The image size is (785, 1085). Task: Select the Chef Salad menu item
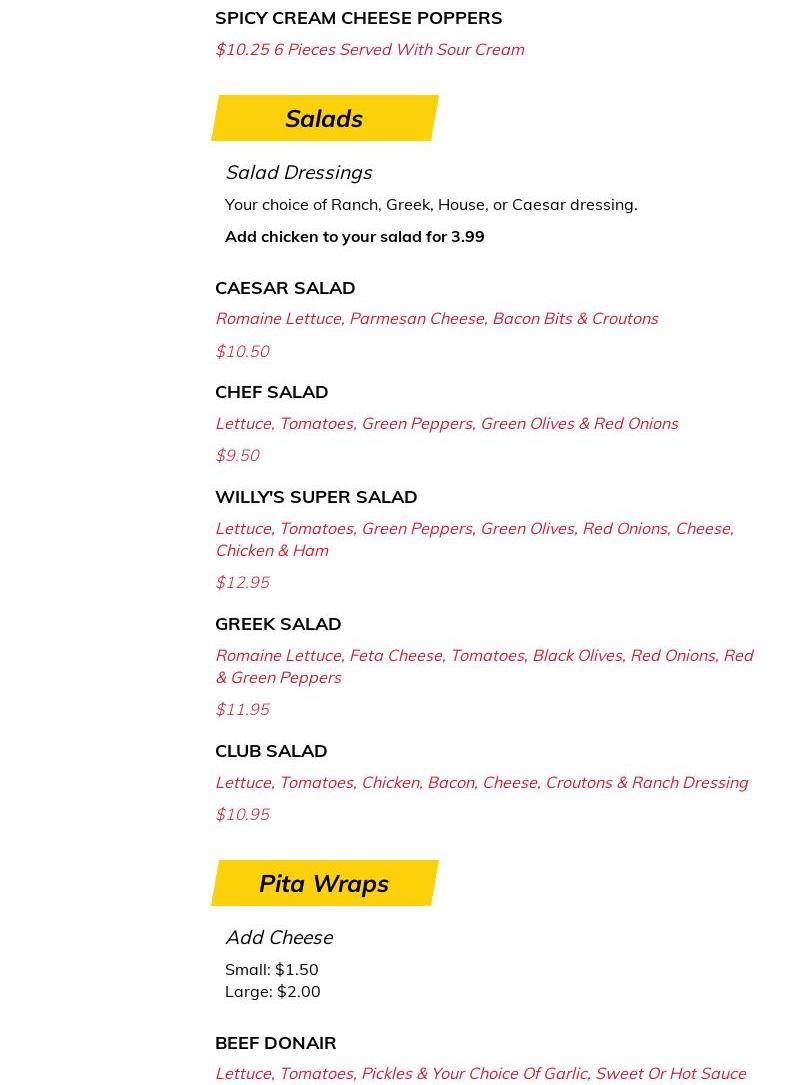[x=271, y=391]
